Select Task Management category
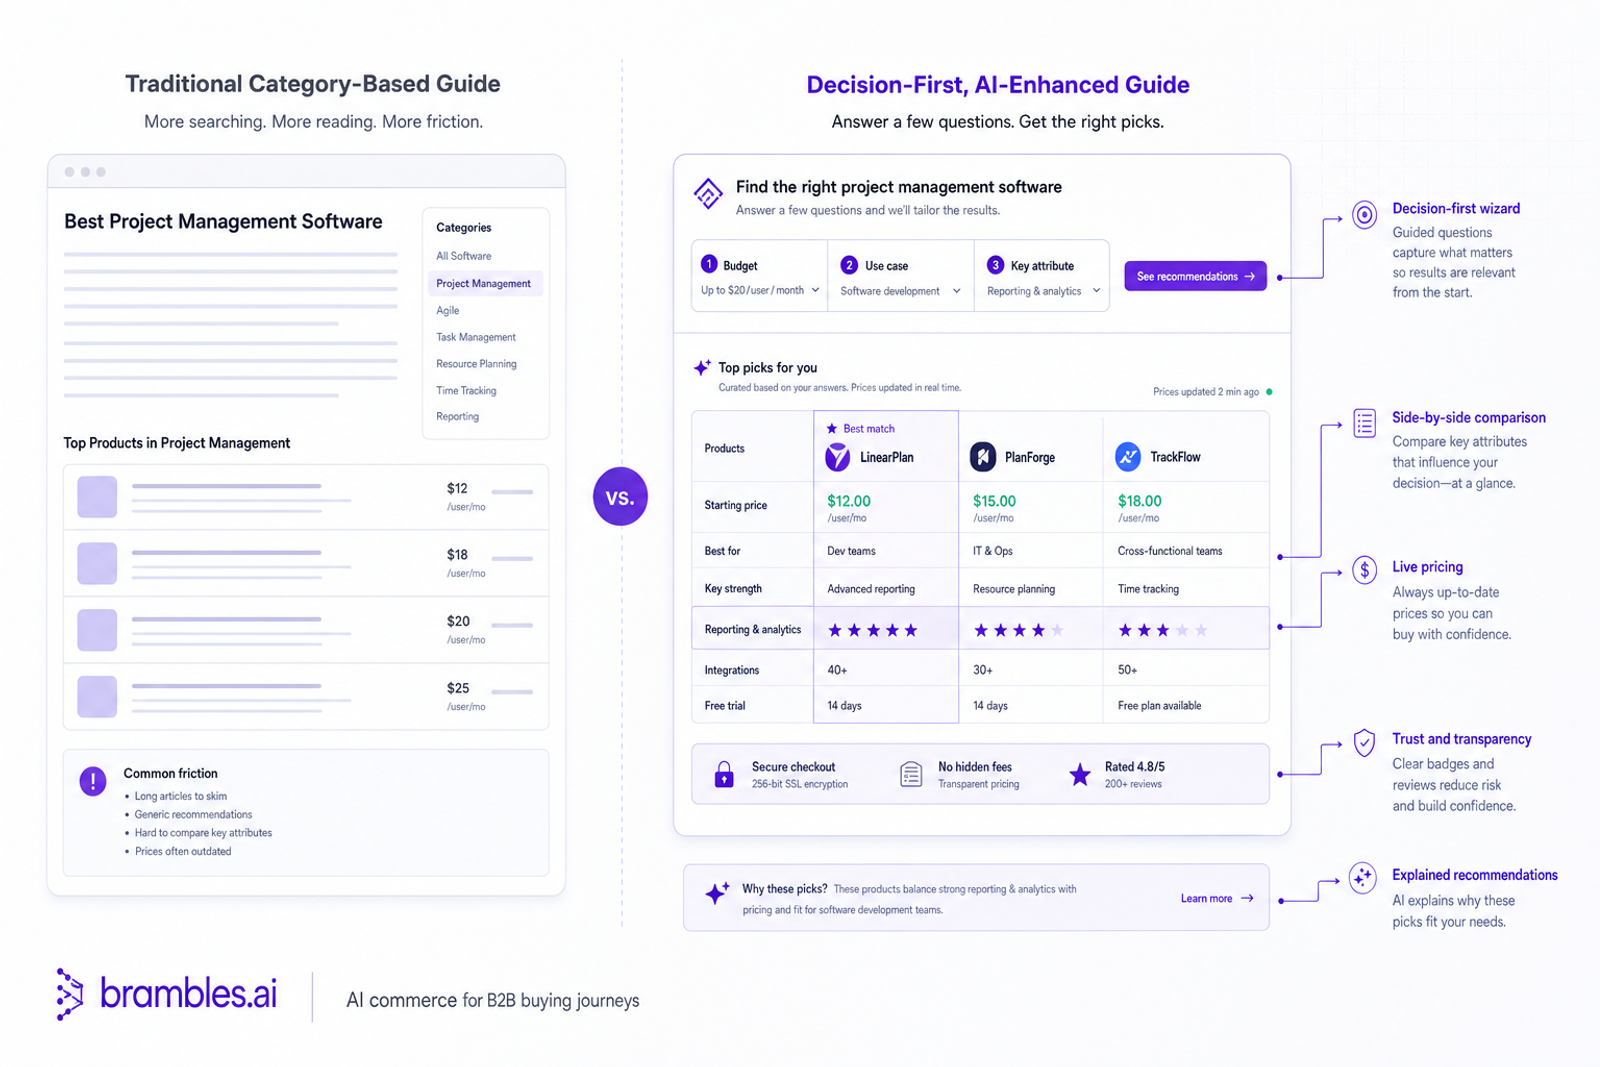1600x1067 pixels. (476, 337)
